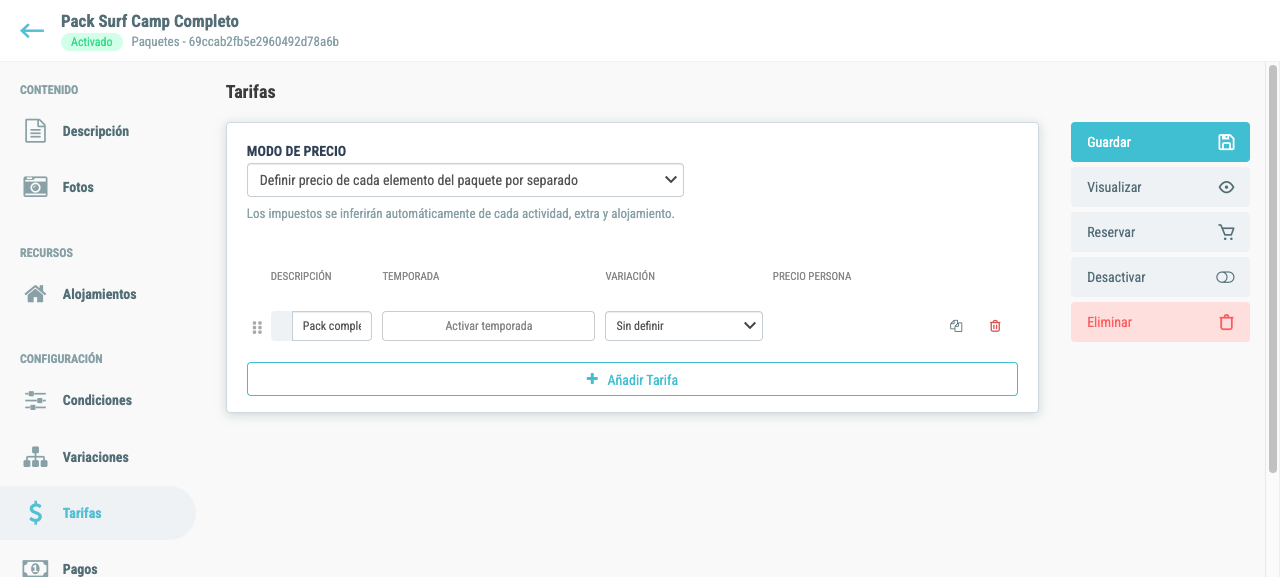Click the Activar temporada field
Screen dimensions: 1280x577
point(488,326)
